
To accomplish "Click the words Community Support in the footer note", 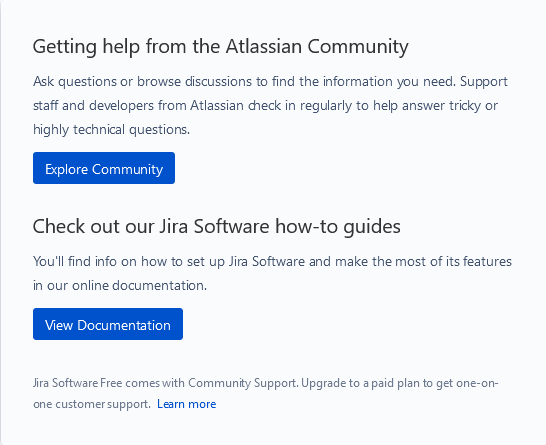I will (x=243, y=383).
